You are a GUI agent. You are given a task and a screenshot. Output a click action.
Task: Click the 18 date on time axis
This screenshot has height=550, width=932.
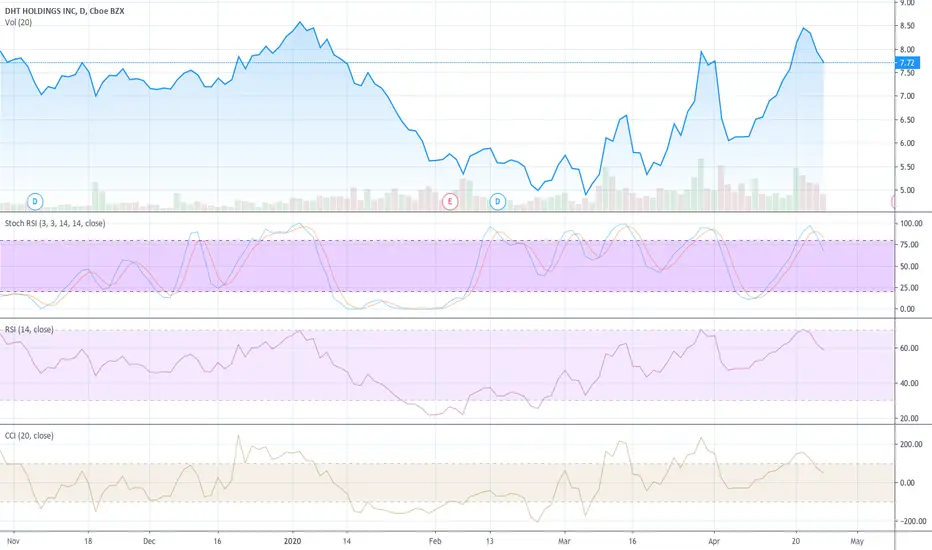pos(88,541)
